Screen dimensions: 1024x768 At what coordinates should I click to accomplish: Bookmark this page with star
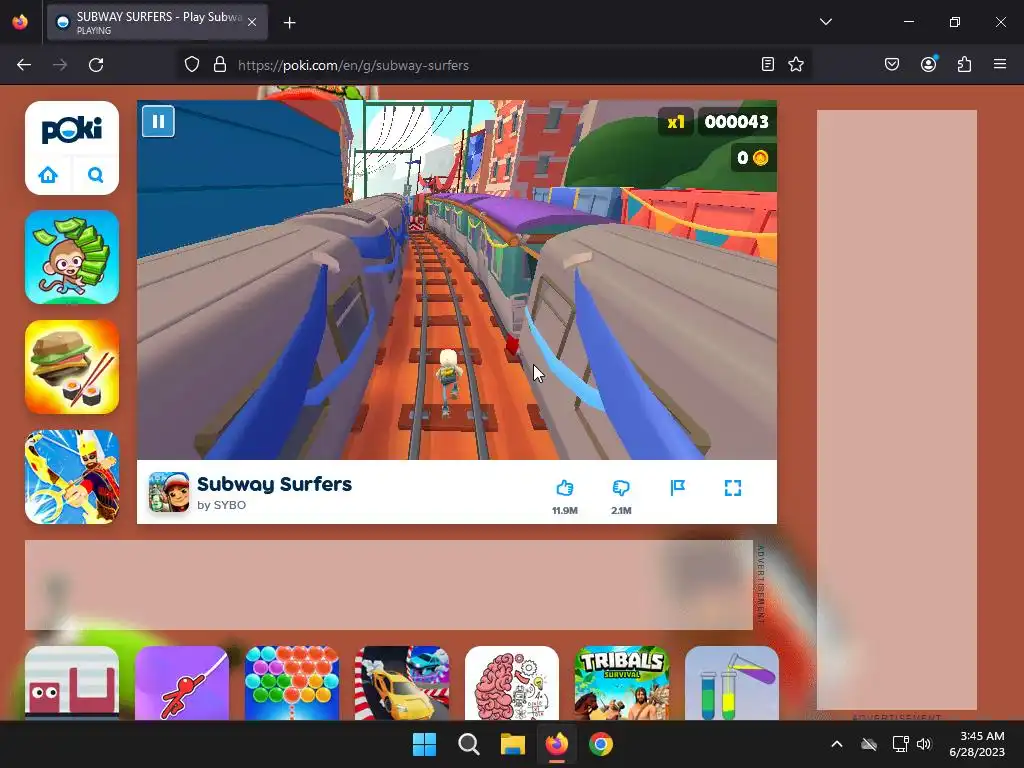[795, 64]
